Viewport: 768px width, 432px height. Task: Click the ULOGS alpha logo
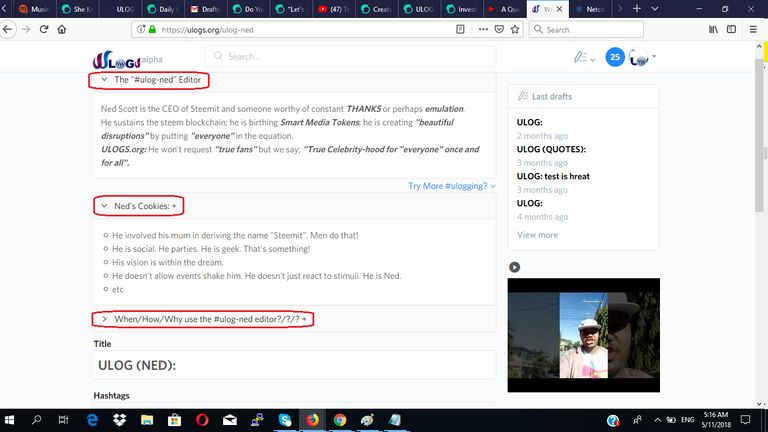pyautogui.click(x=127, y=60)
